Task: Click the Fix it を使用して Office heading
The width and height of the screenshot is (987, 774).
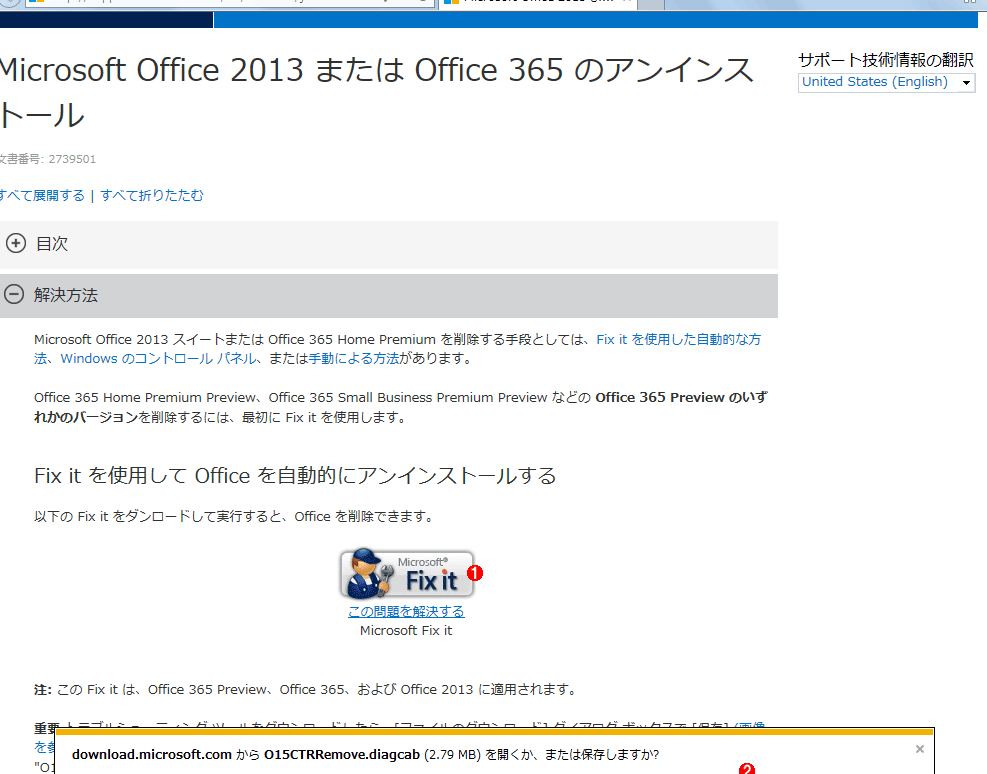Action: pyautogui.click(x=295, y=475)
